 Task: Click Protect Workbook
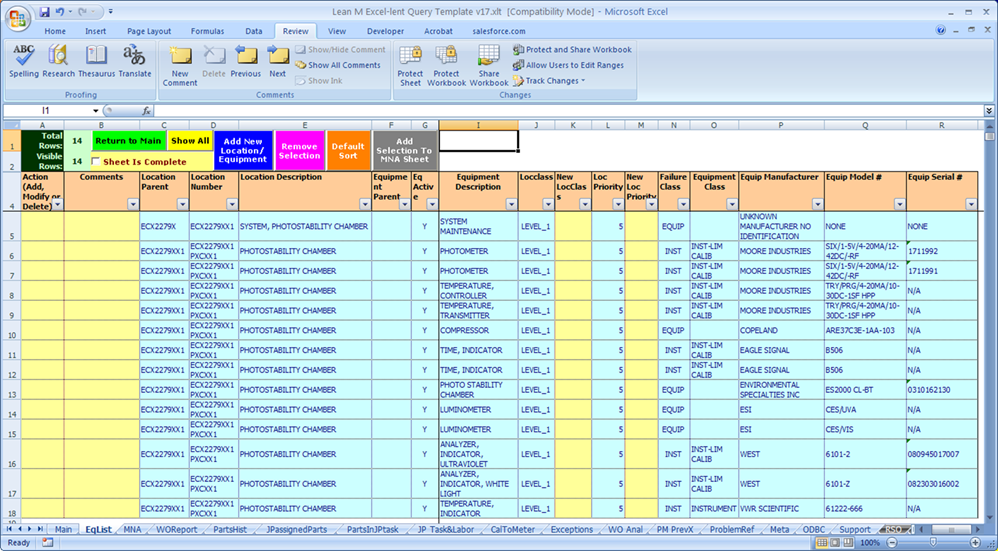(x=446, y=66)
